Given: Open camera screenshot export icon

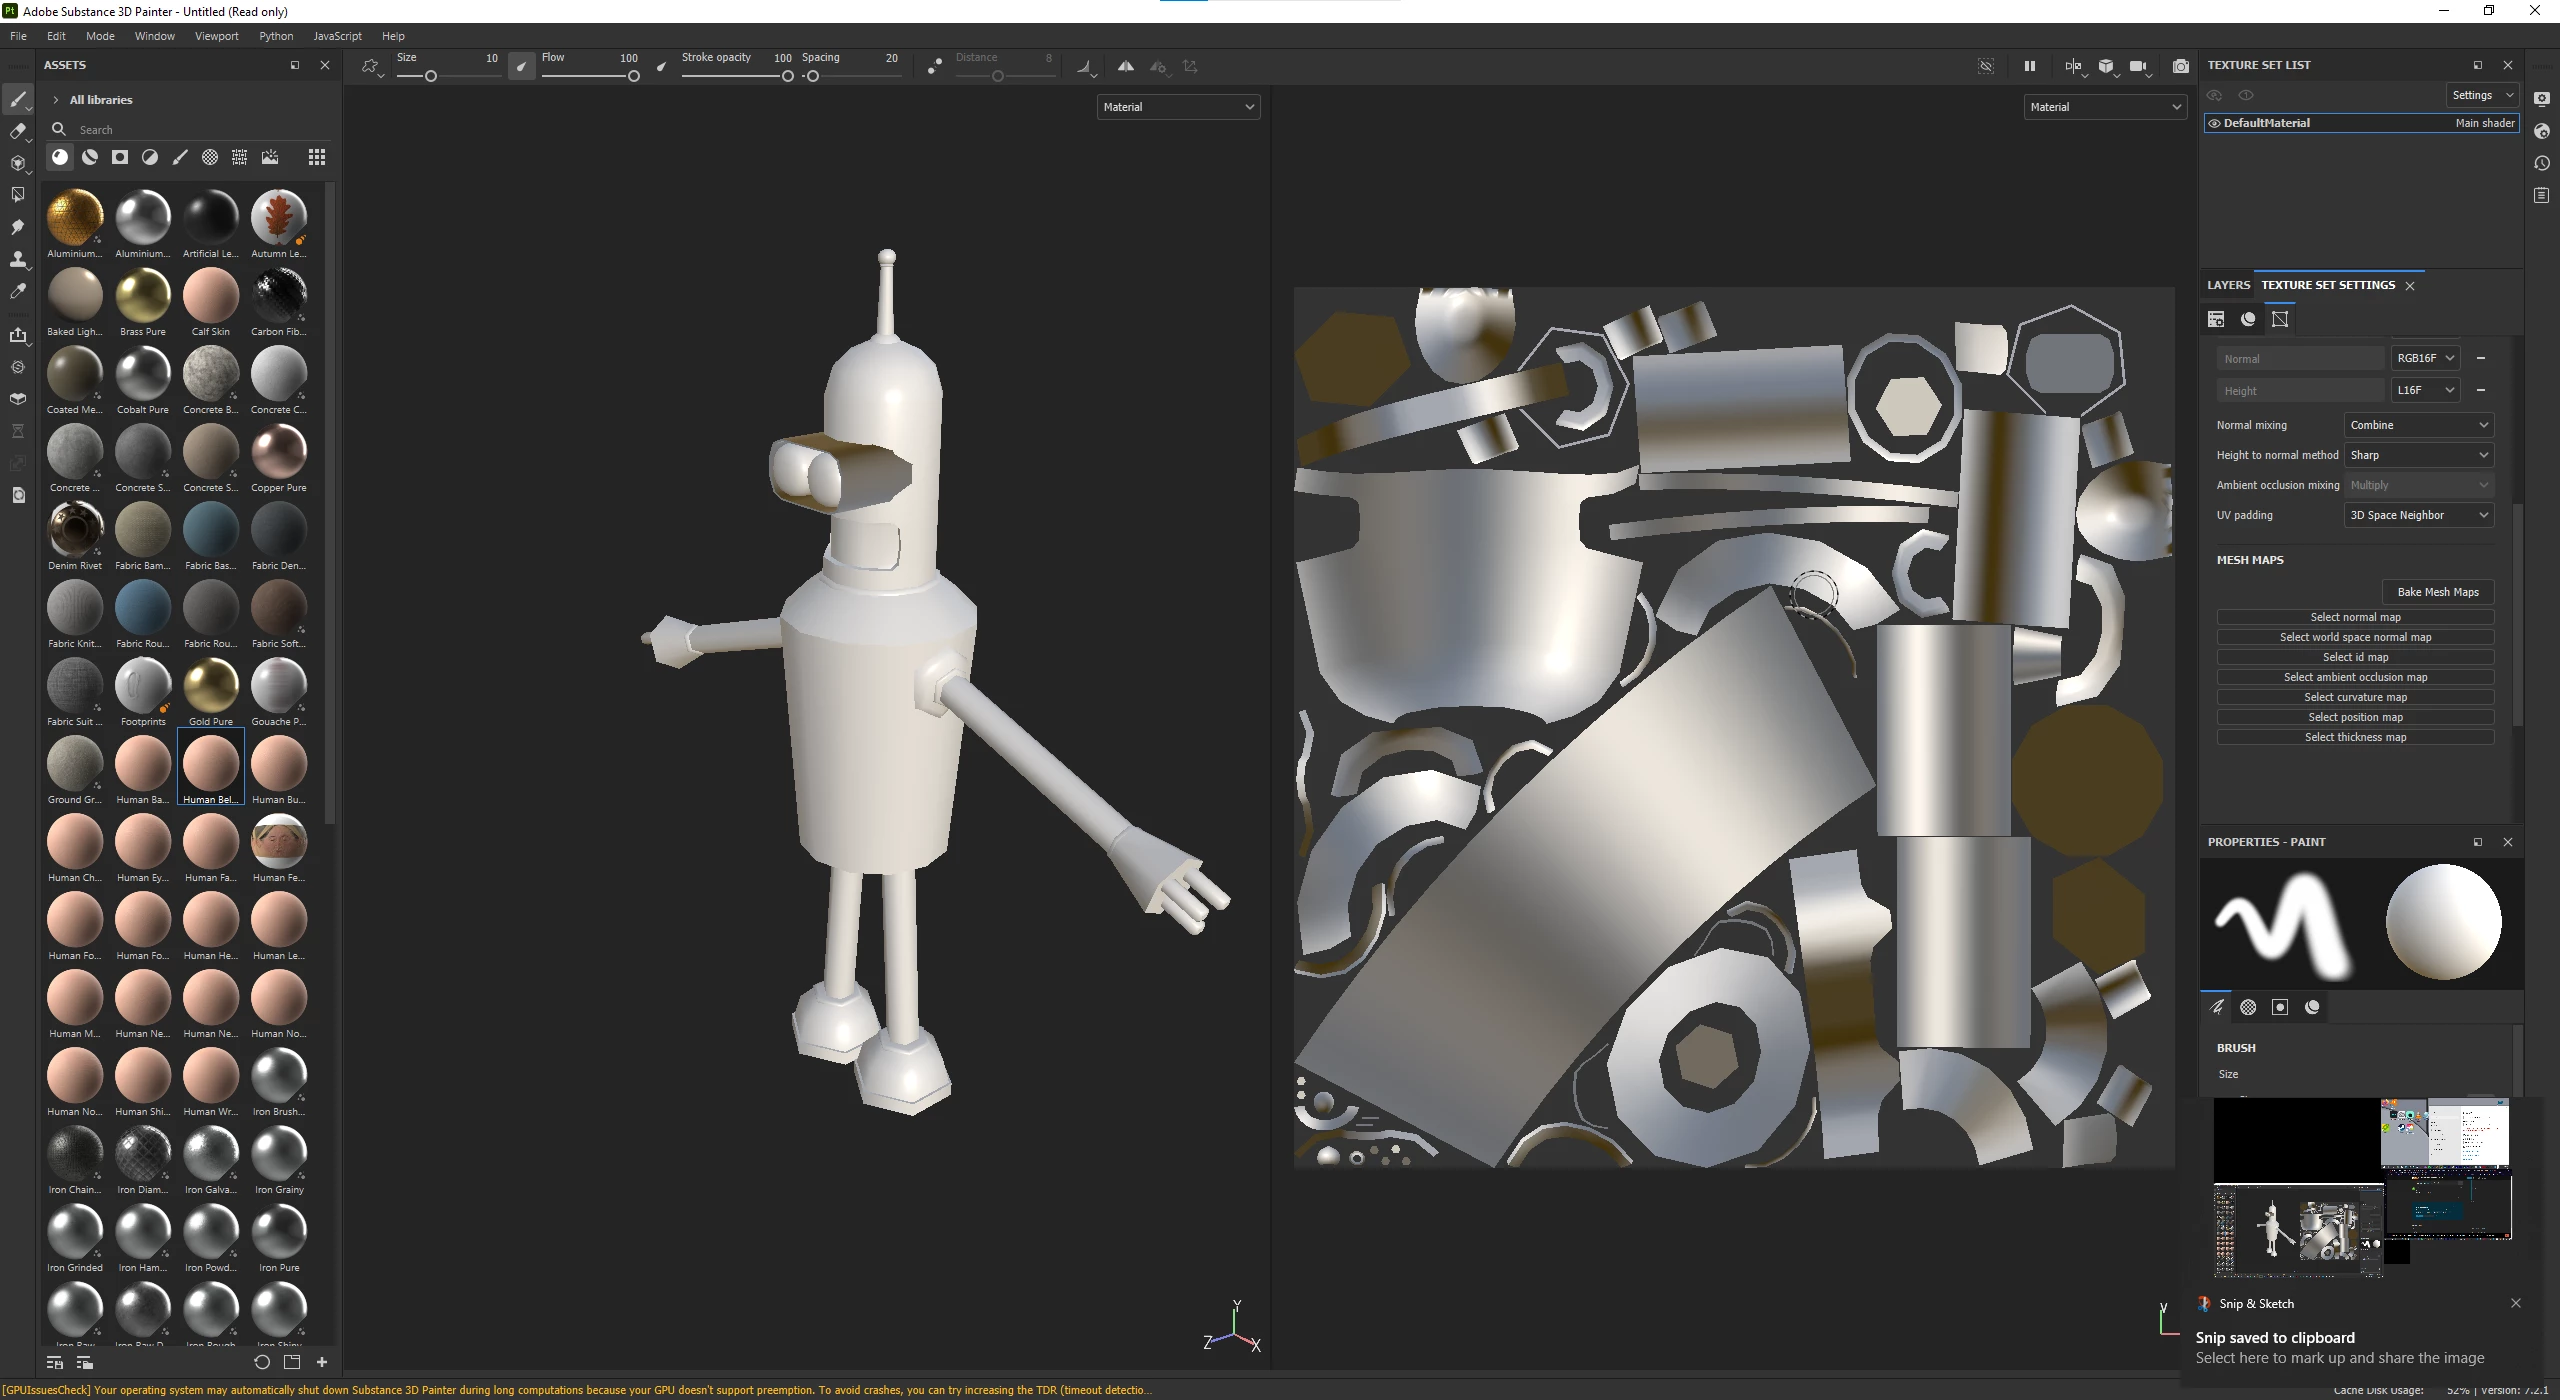Looking at the screenshot, I should [2180, 66].
